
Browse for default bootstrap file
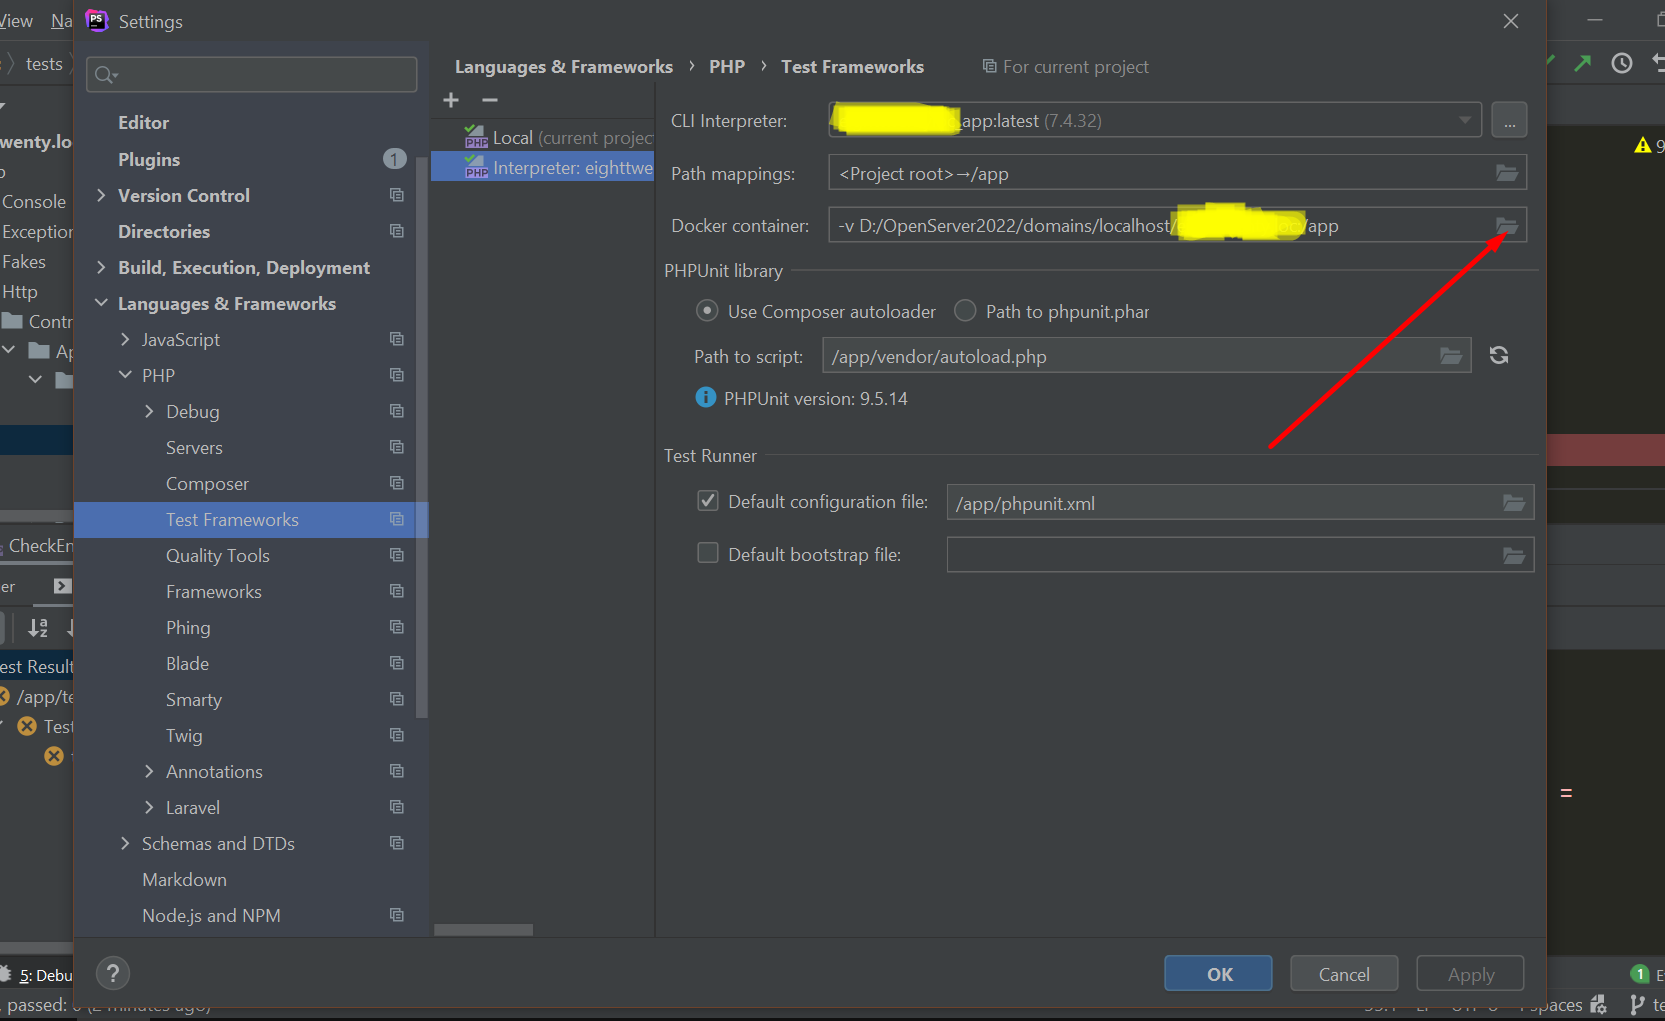(1514, 555)
